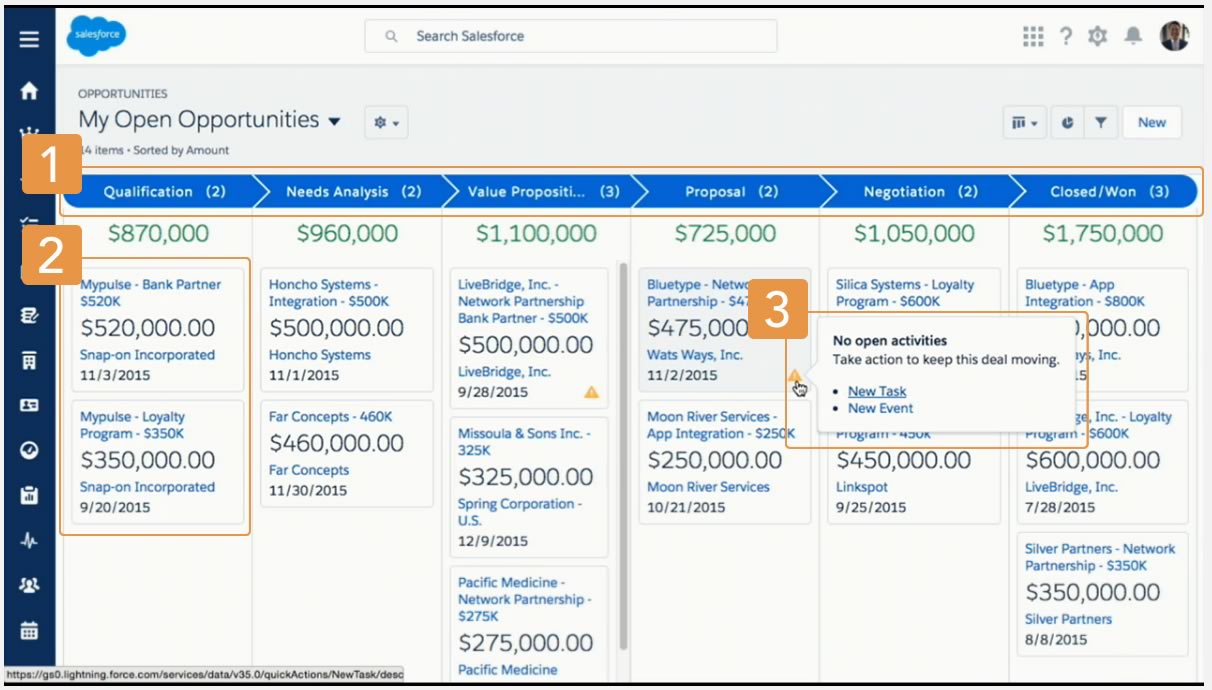
Task: Open Pacific Medicine - Network Partnership opportunity
Action: click(524, 599)
